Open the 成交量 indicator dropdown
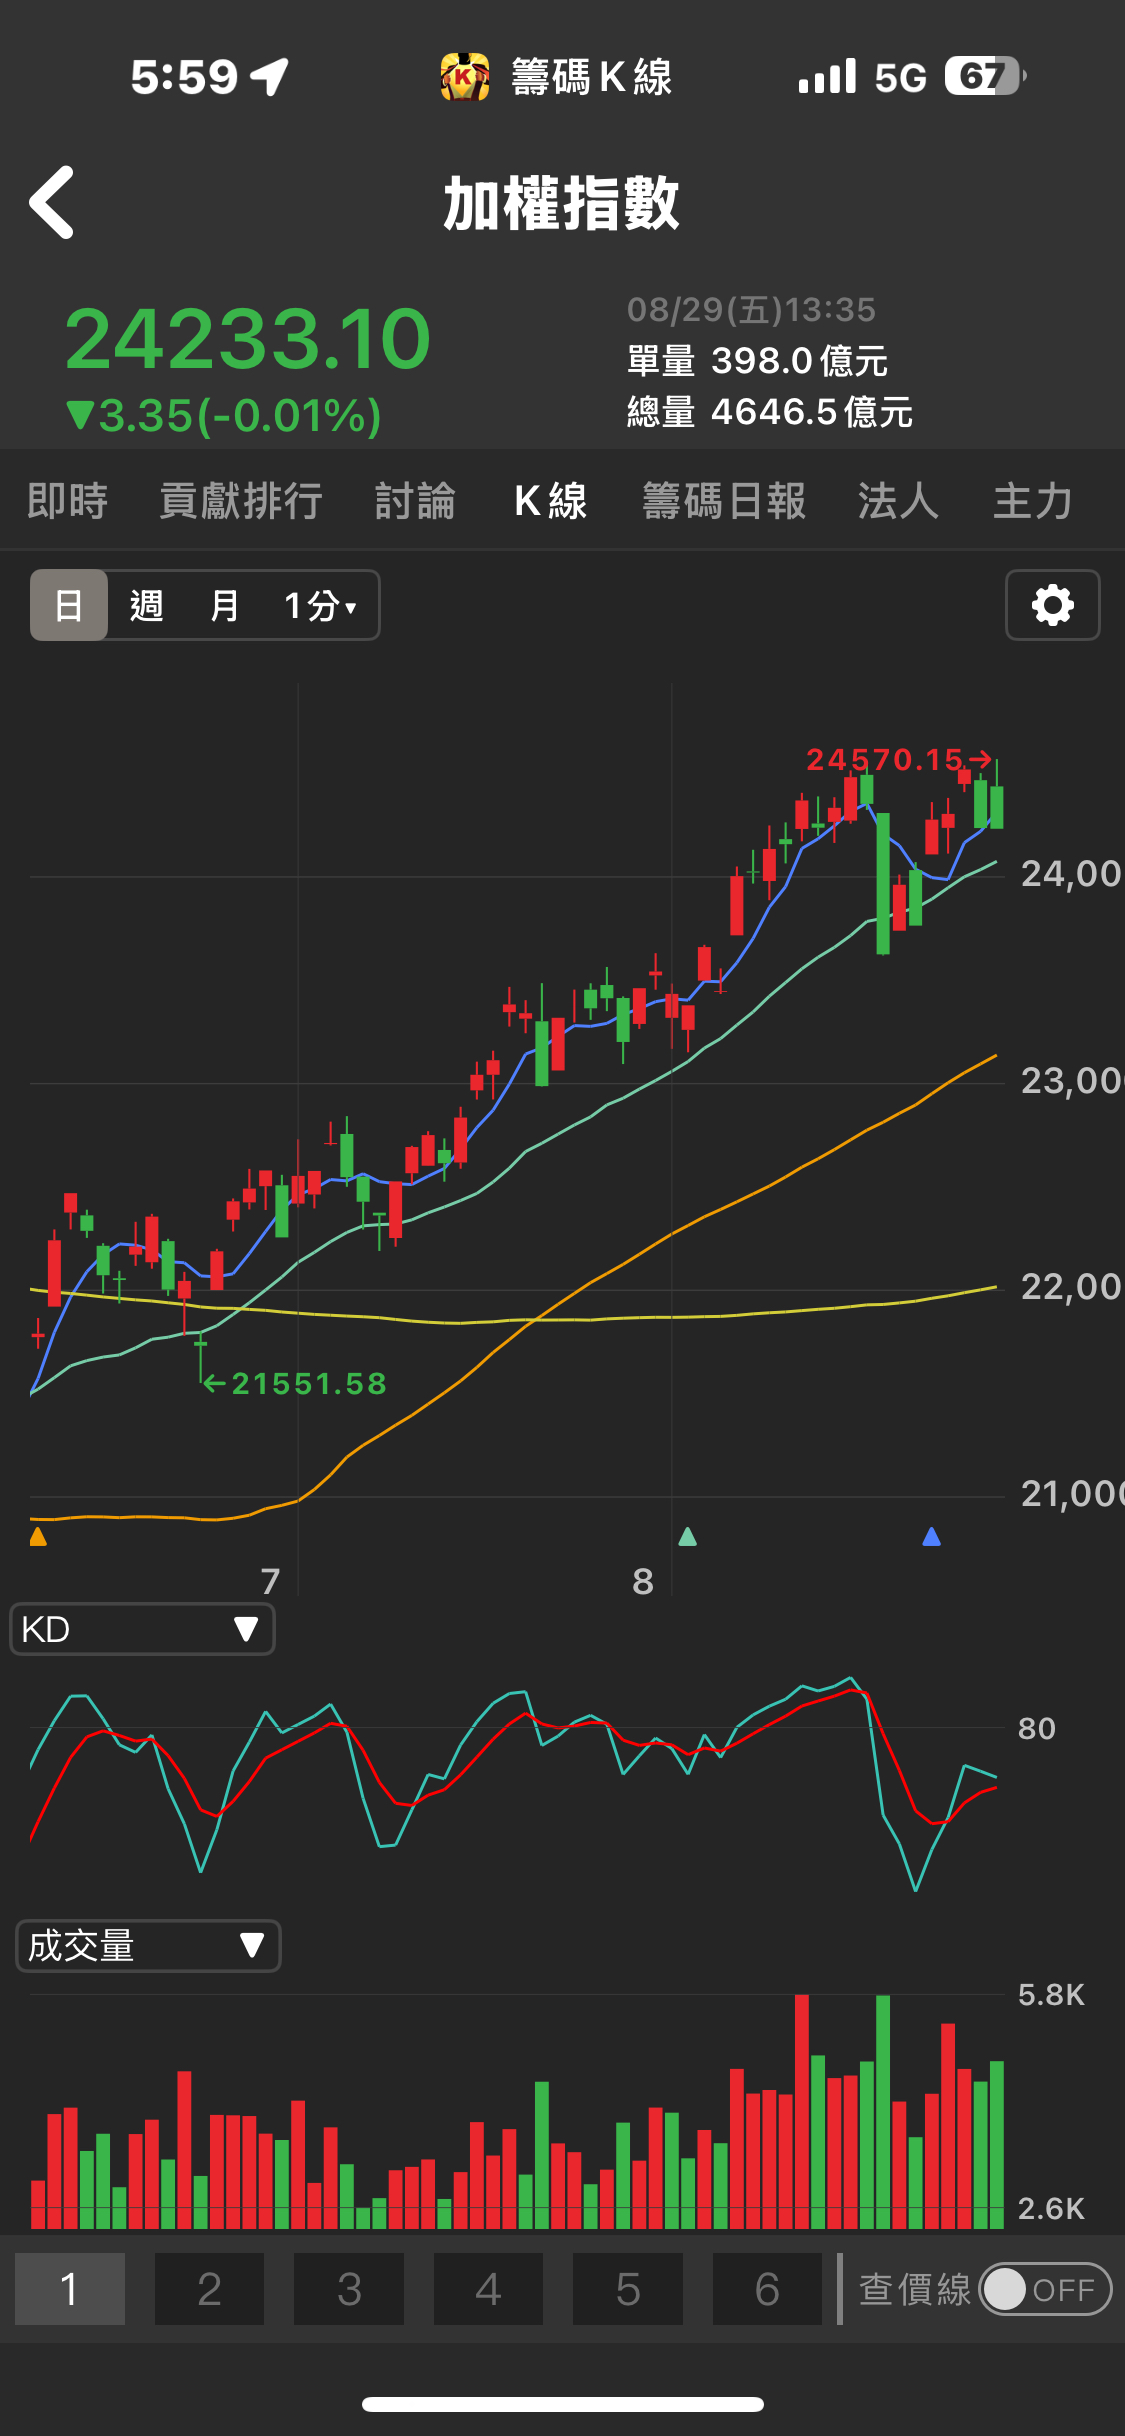 coord(148,1946)
